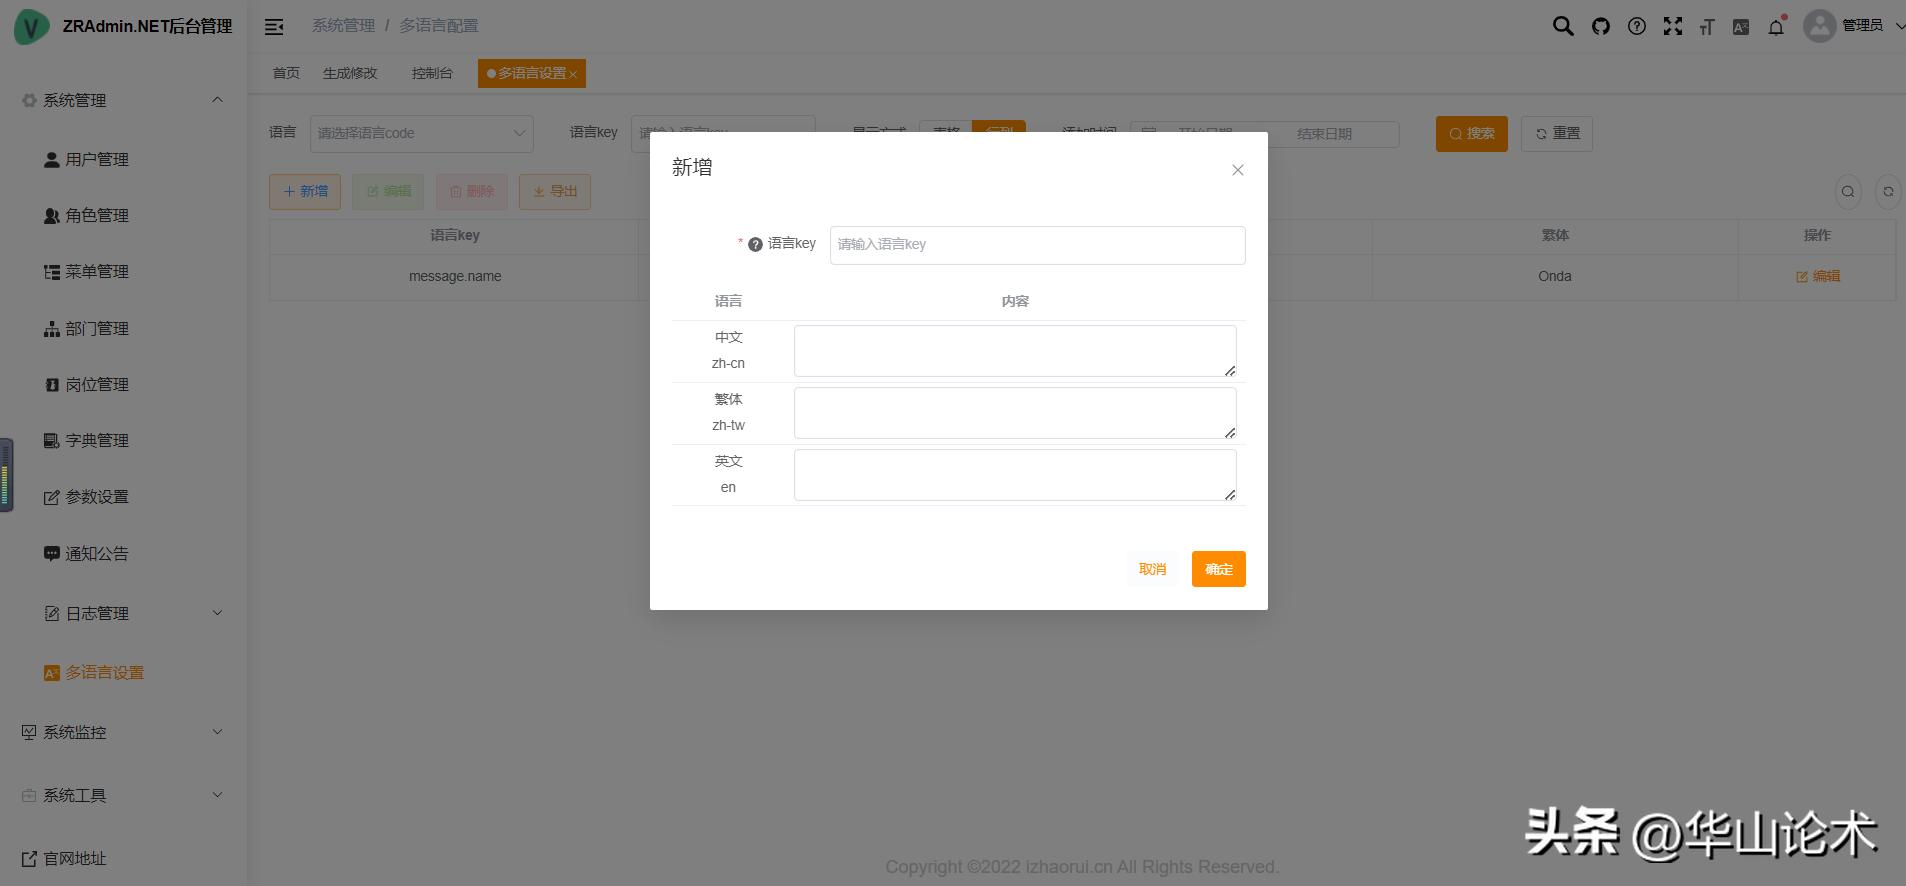
Task: Switch to the 首页 tab
Action: click(x=286, y=73)
